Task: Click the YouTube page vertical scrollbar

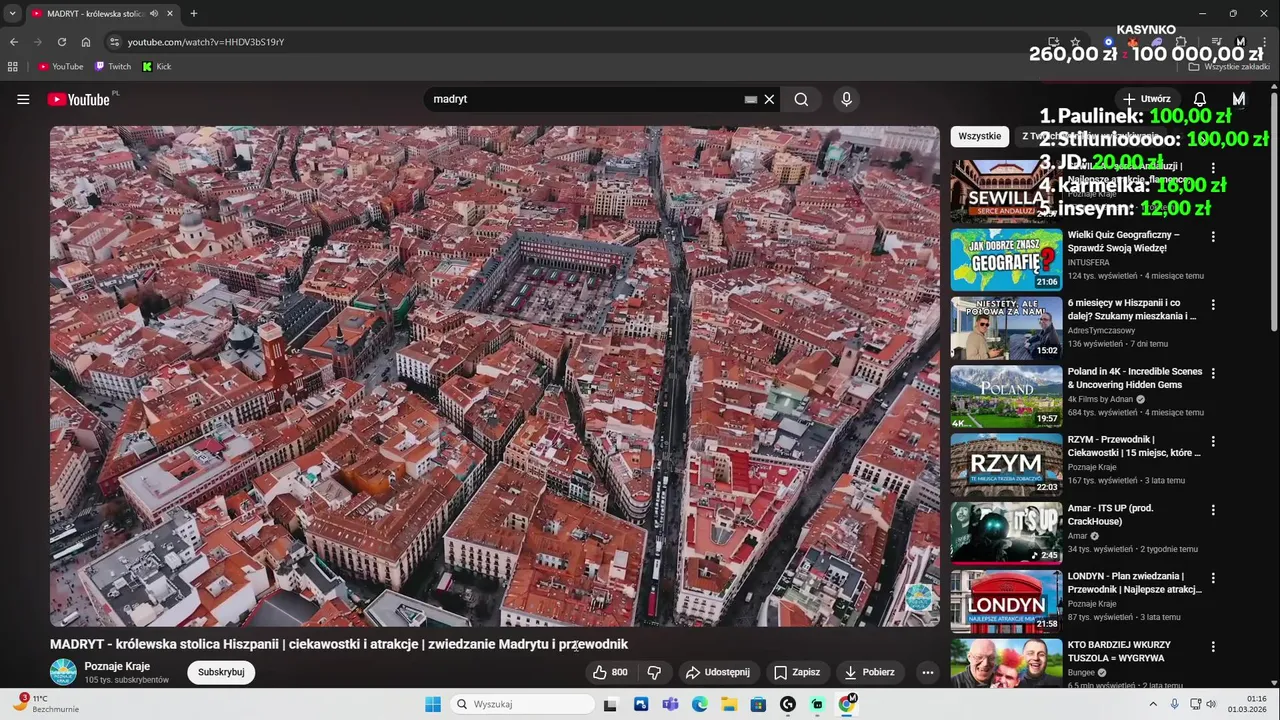Action: [x=1274, y=210]
